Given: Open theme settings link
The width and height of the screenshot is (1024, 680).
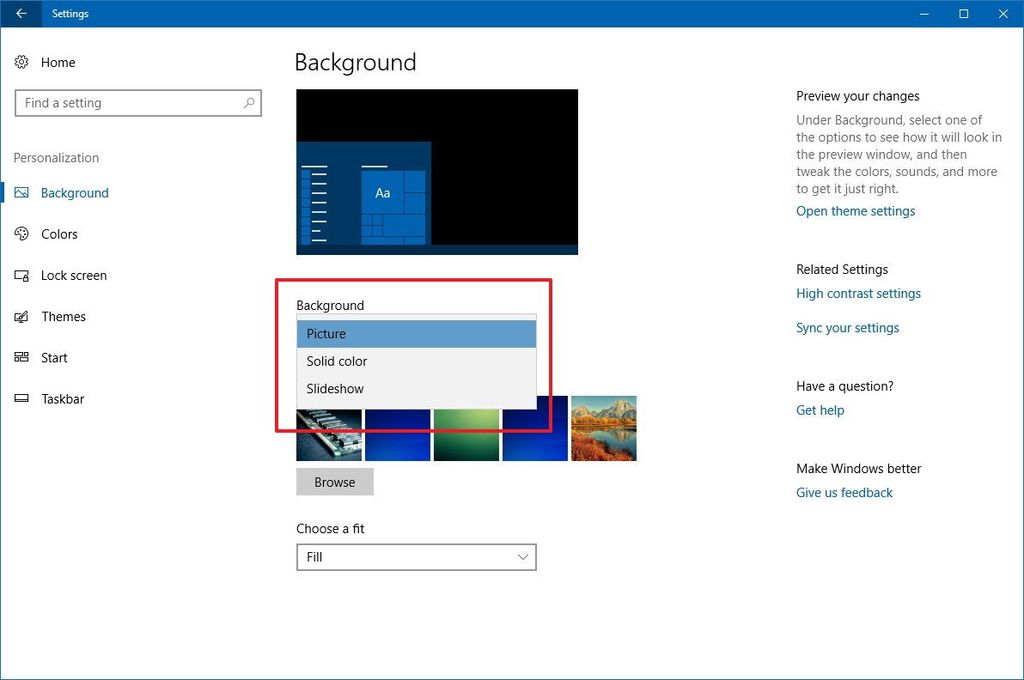Looking at the screenshot, I should tap(855, 211).
